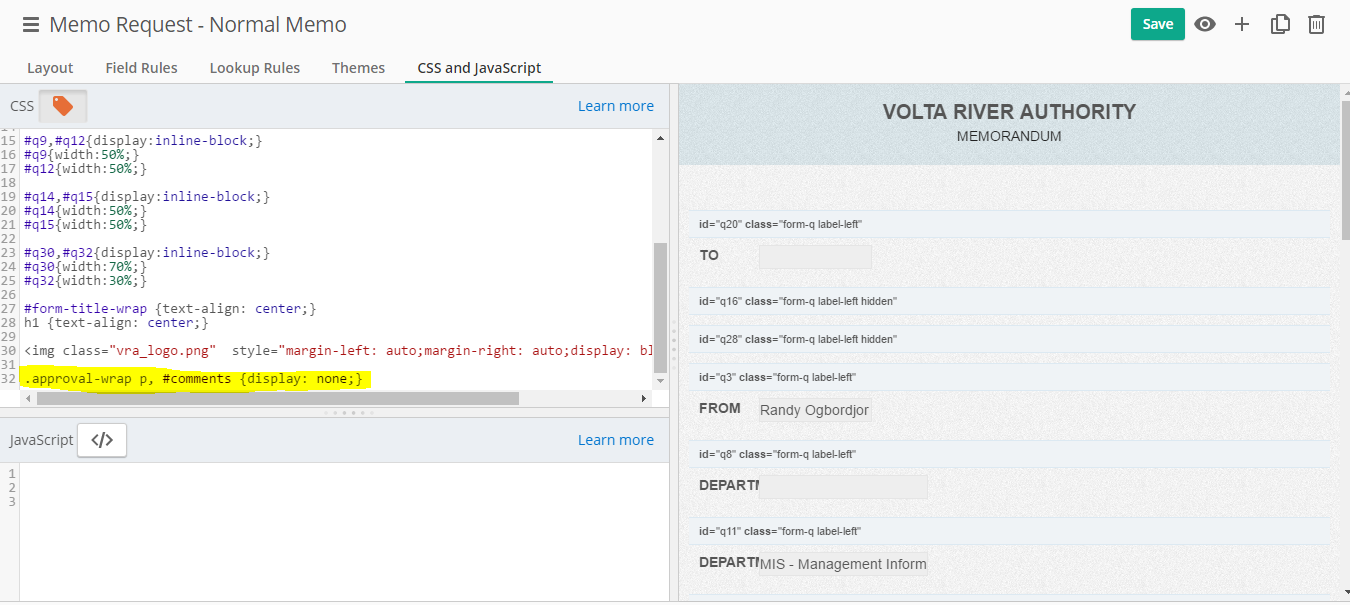The height and width of the screenshot is (605, 1350).
Task: Click the eye preview icon
Action: [x=1205, y=25]
